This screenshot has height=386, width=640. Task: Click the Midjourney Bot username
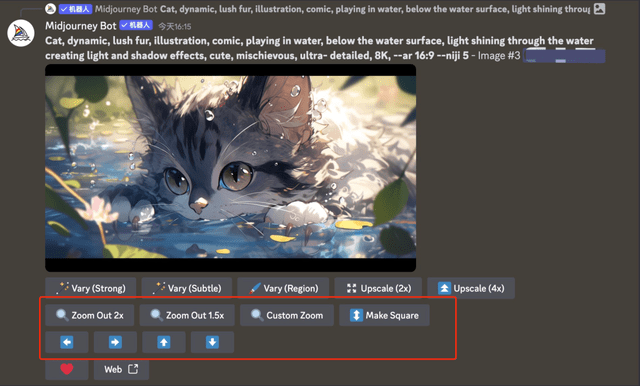pos(80,26)
